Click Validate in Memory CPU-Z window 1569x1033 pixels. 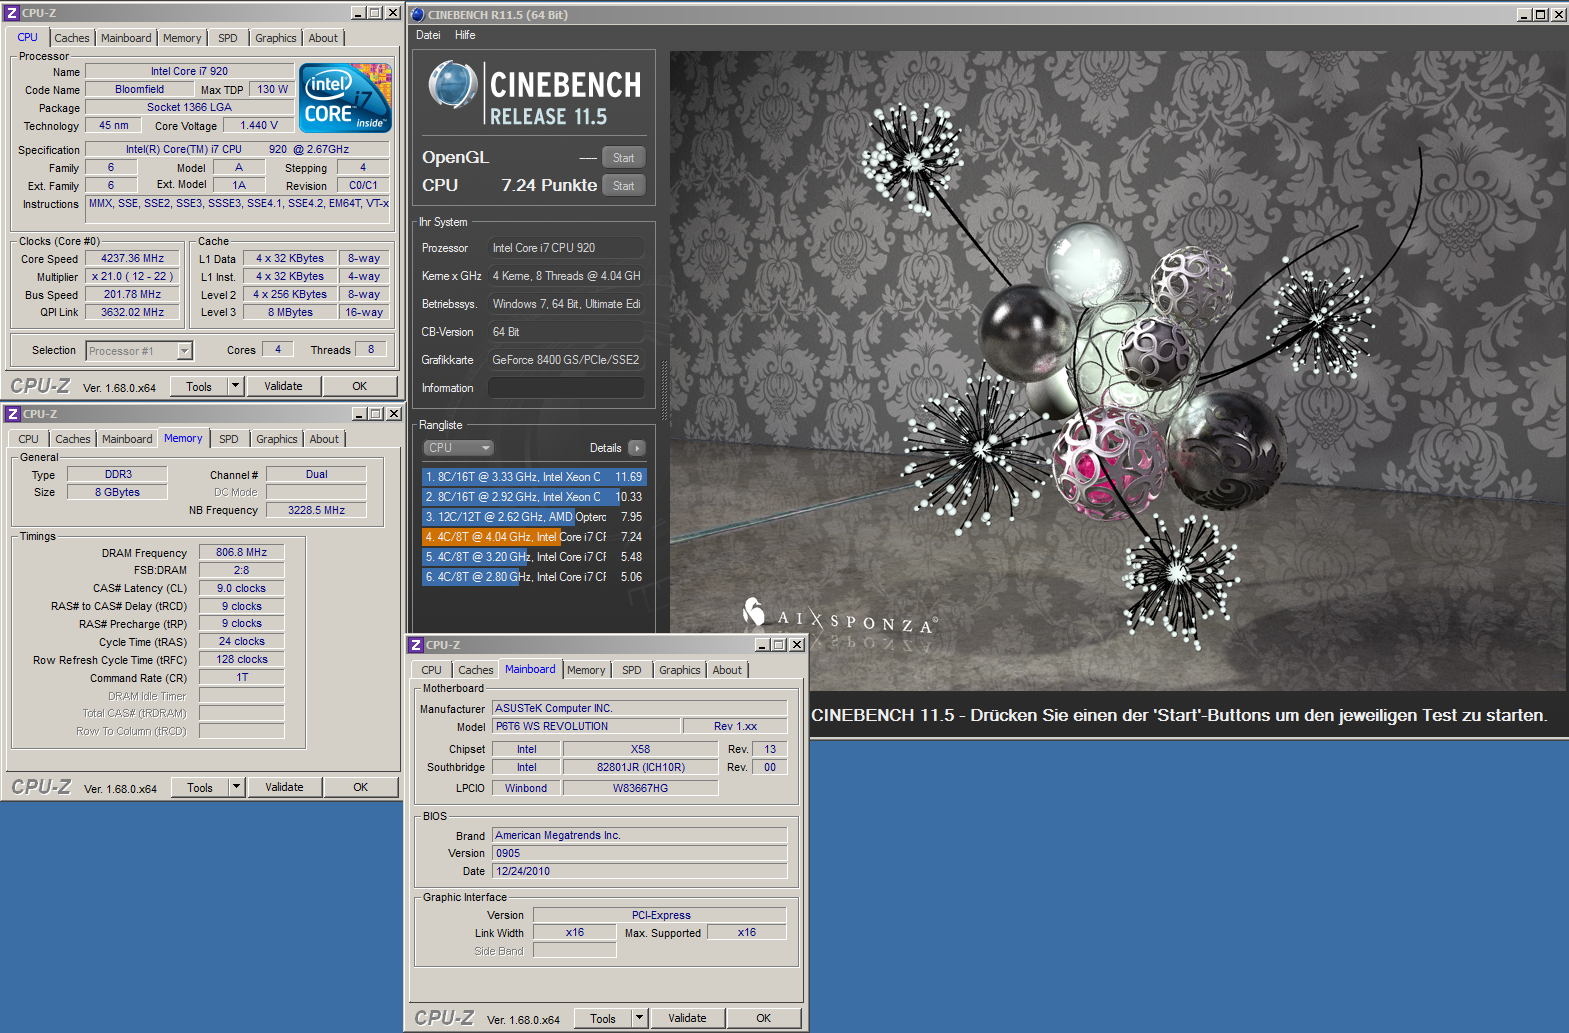coord(284,787)
